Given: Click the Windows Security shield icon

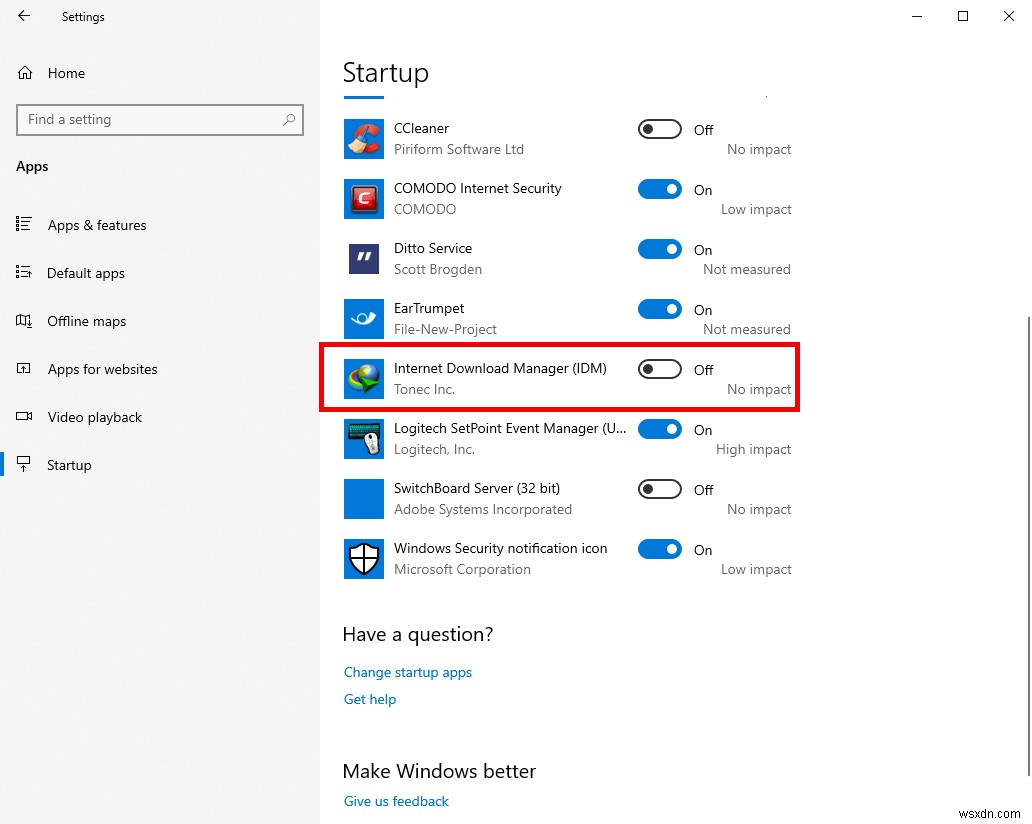Looking at the screenshot, I should [363, 558].
